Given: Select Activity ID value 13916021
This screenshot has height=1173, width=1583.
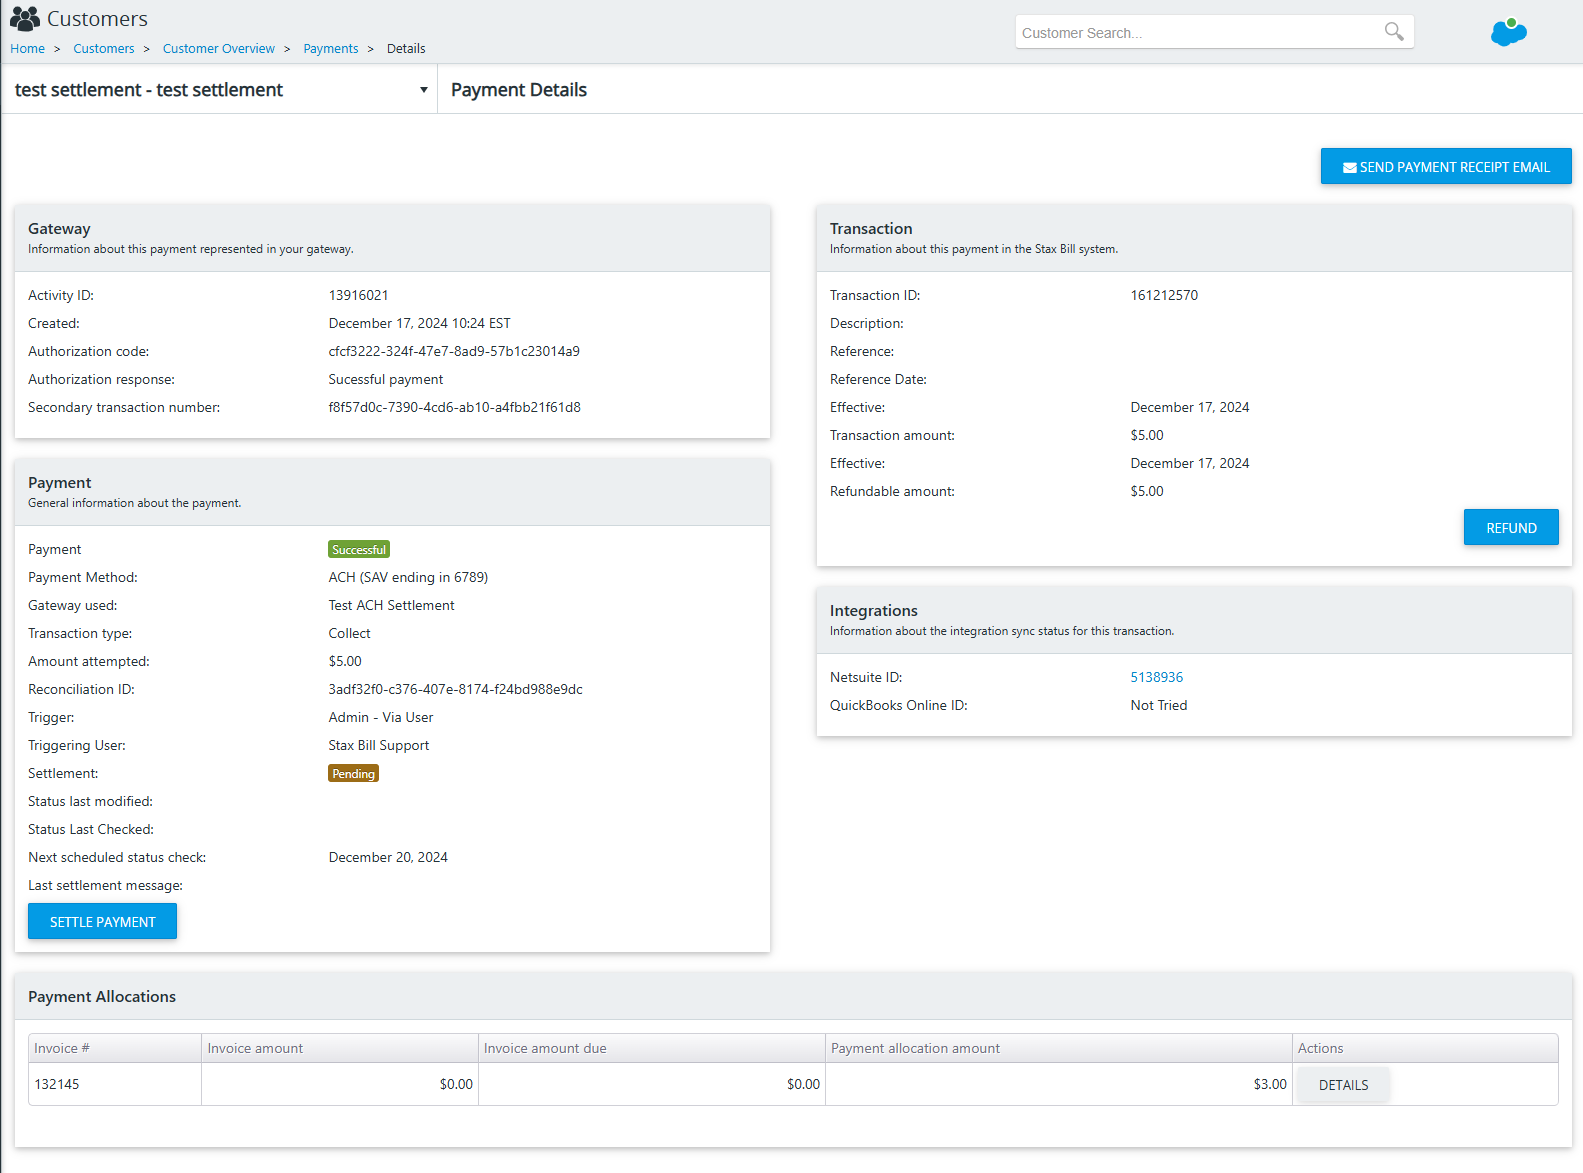Looking at the screenshot, I should 358,296.
